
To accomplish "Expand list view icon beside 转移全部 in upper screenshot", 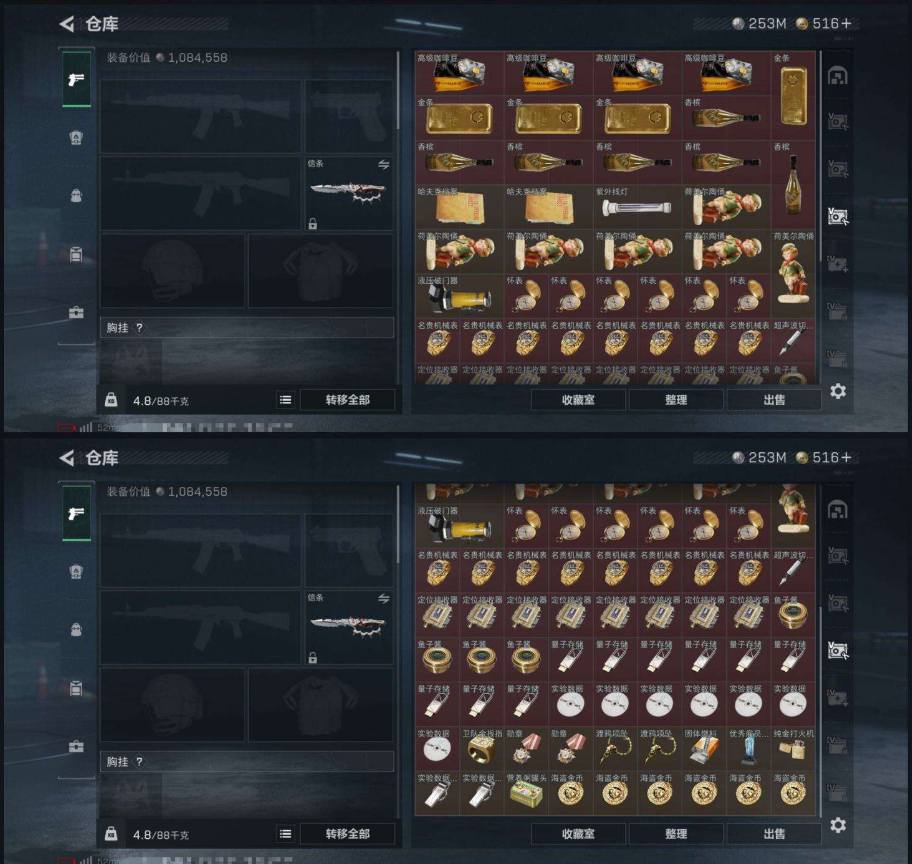I will tap(285, 400).
